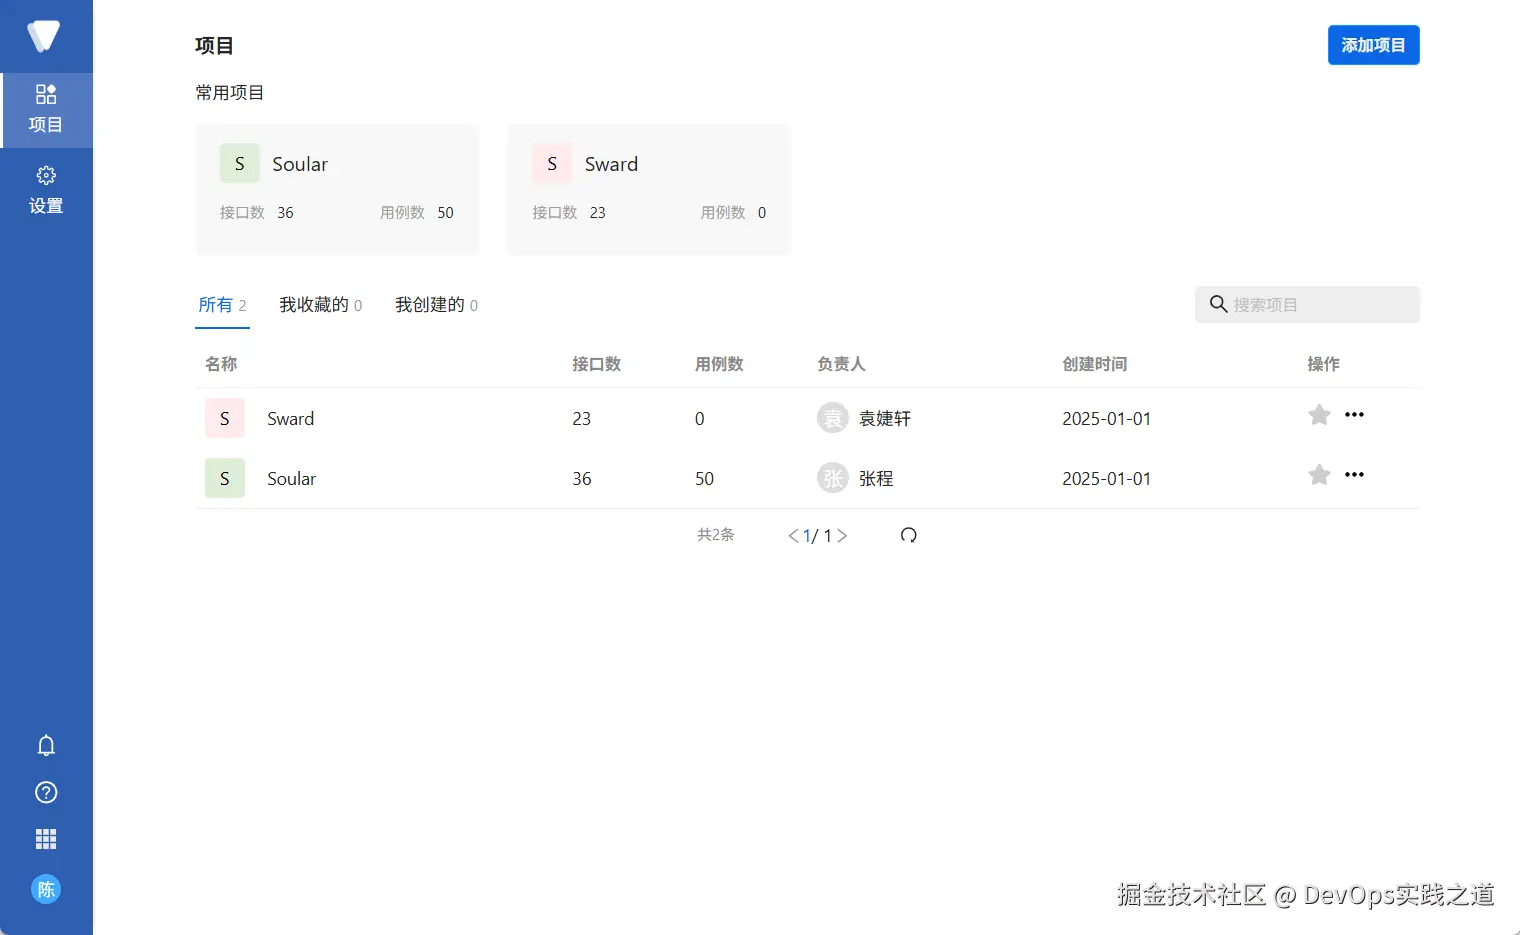
Task: Click use case count 50 in Soular row
Action: click(705, 478)
